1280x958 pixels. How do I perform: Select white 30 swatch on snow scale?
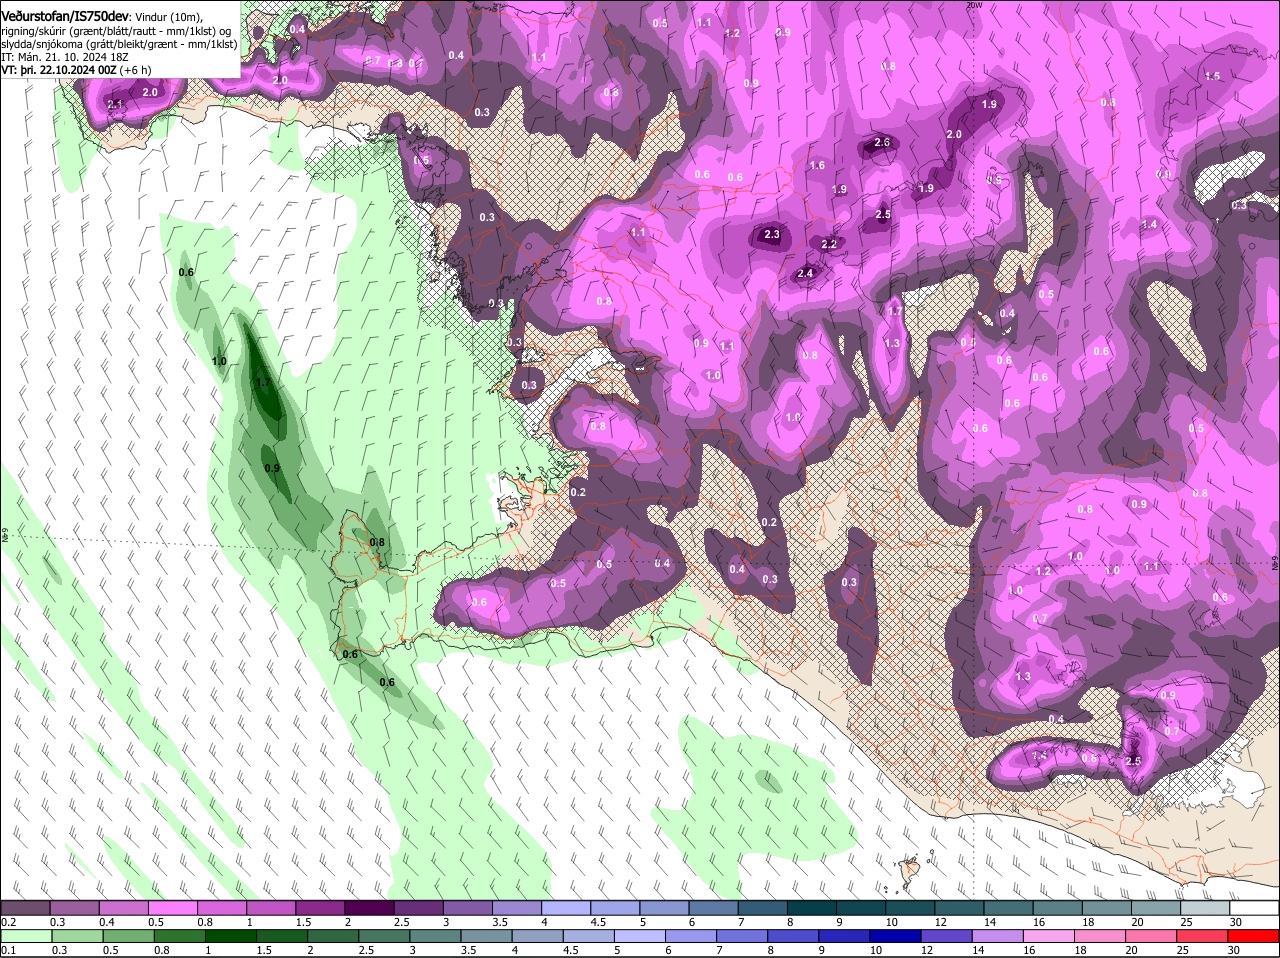1254,907
